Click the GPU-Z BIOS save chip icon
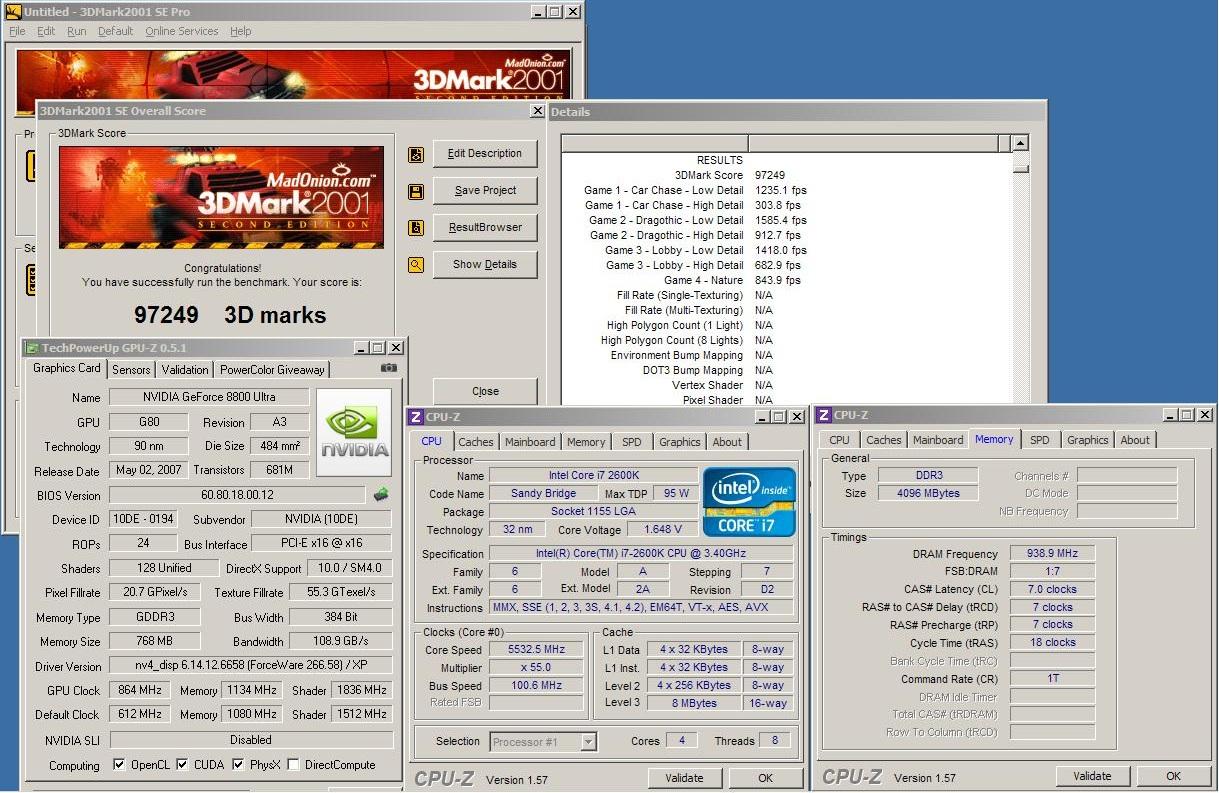Screen dimensions: 1219x793 pos(381,494)
